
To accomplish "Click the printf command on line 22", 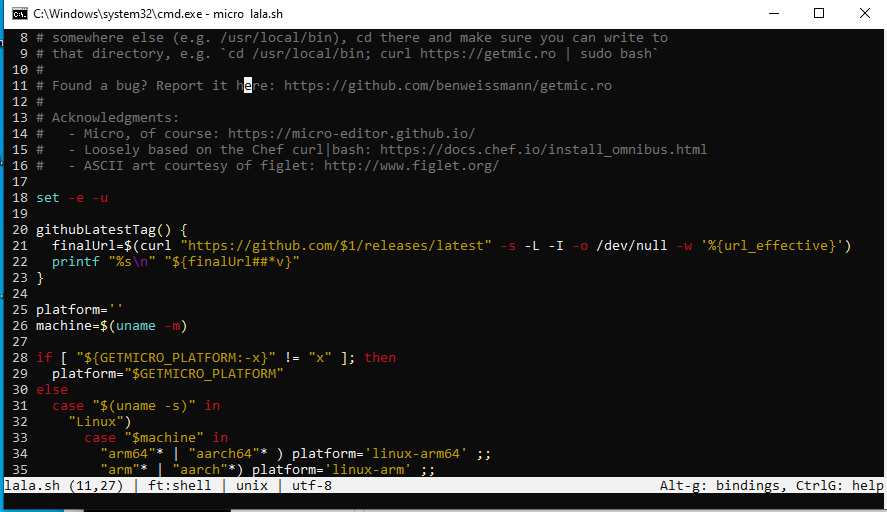I will [x=75, y=261].
